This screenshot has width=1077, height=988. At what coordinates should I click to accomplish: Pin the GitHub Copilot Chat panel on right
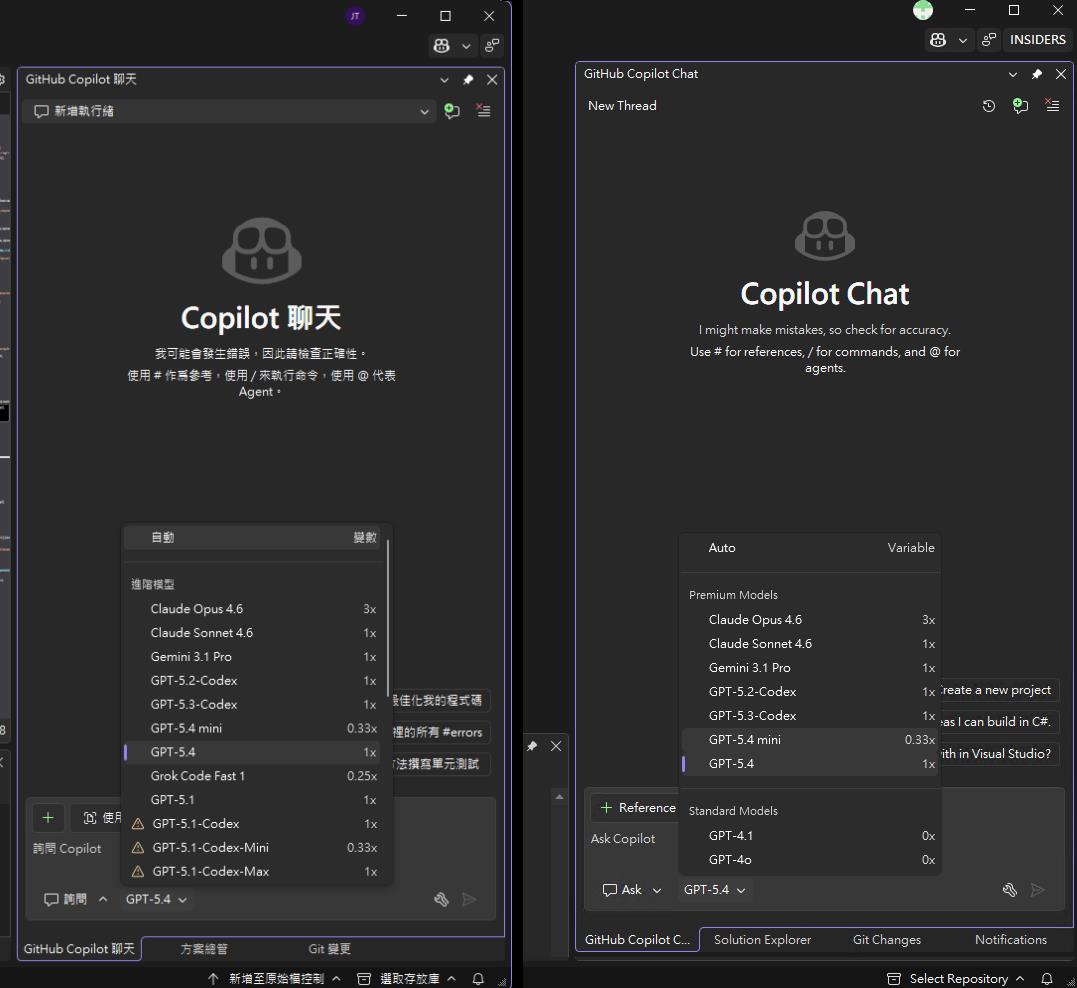[x=1037, y=74]
